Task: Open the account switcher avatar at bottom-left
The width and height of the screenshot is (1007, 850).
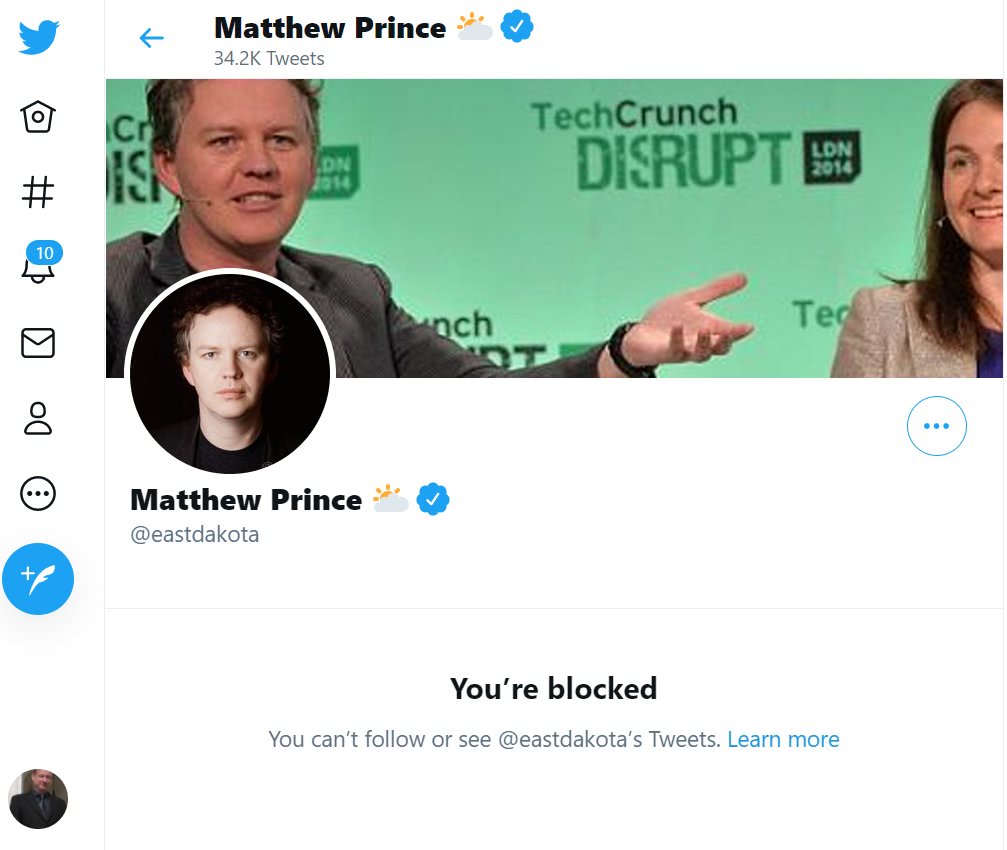Action: pos(38,798)
